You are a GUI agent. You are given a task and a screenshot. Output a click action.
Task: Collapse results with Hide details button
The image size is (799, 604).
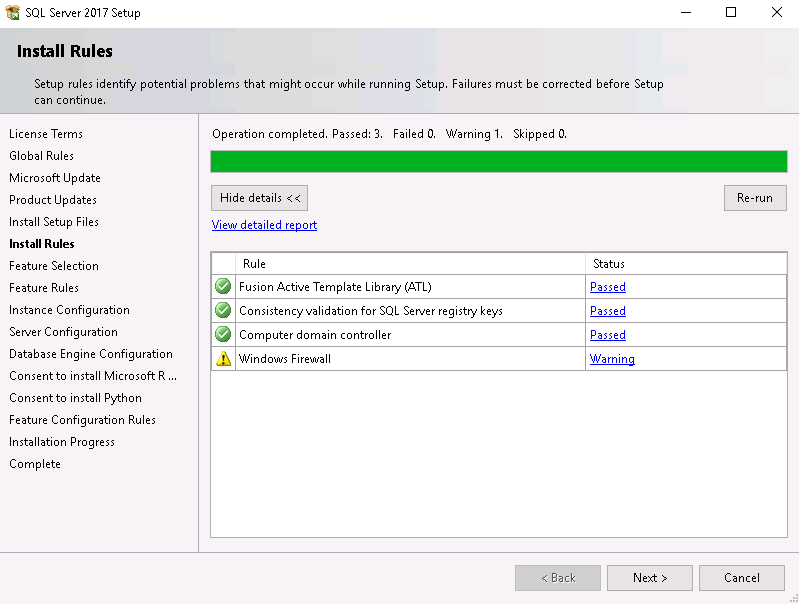point(259,198)
